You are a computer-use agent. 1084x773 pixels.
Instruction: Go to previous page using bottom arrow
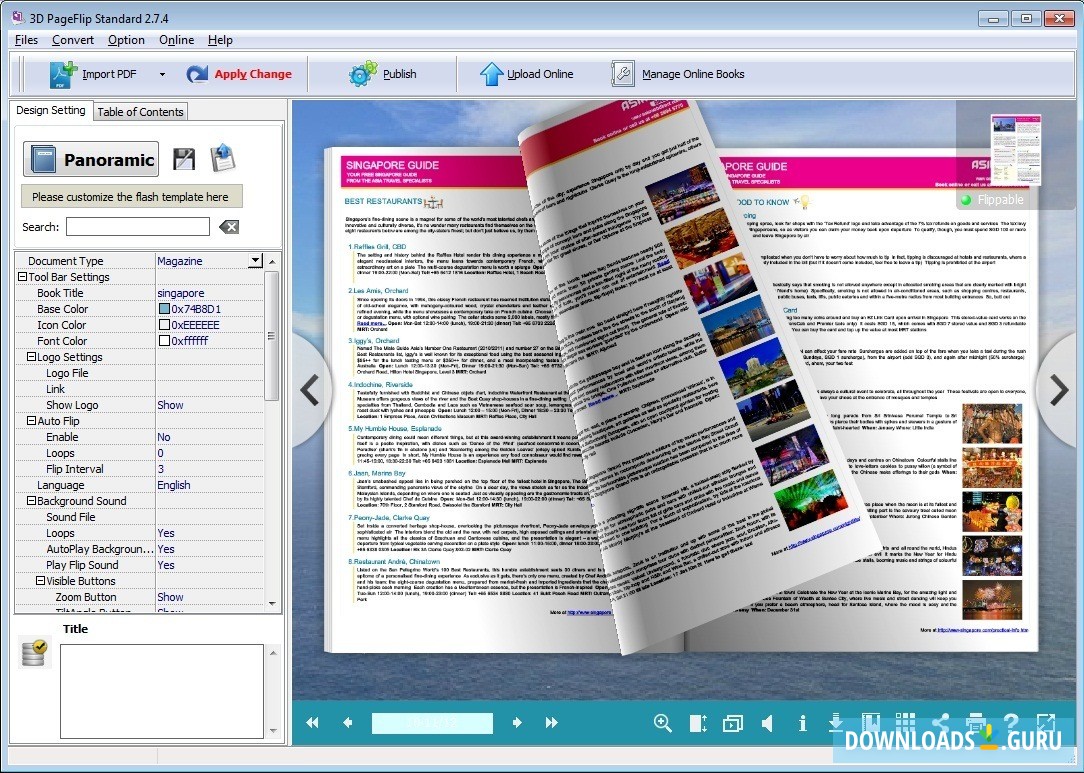click(348, 723)
